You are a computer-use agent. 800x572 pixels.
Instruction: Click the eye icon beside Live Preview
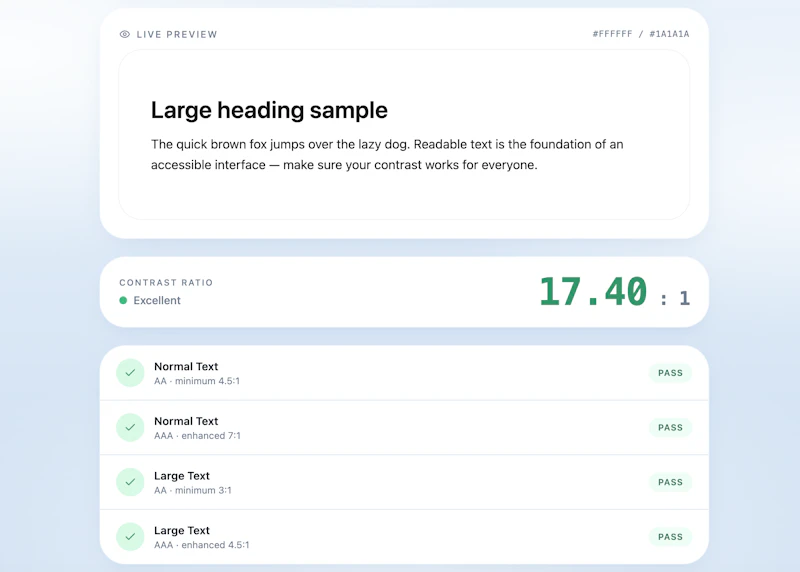coord(124,34)
